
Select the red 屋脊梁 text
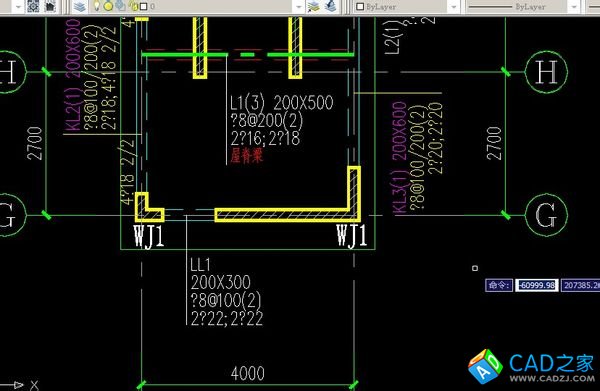point(247,155)
